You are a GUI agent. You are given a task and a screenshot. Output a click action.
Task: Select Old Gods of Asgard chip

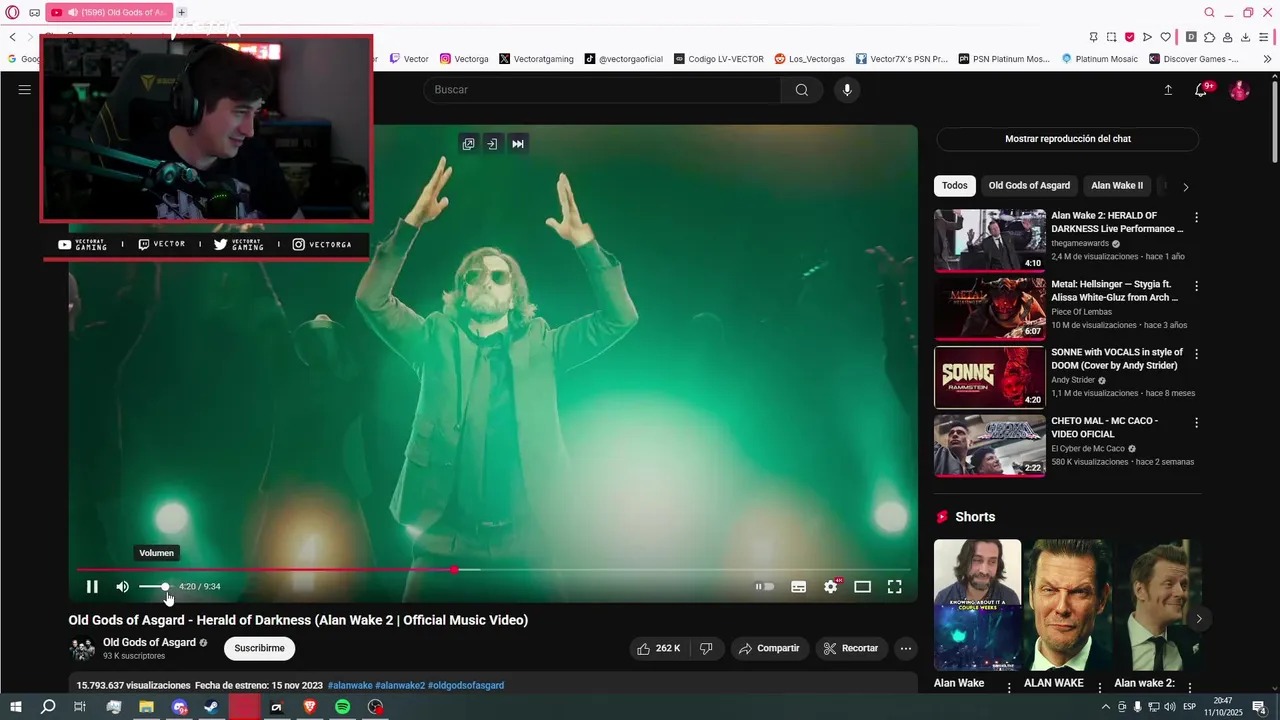[1029, 186]
